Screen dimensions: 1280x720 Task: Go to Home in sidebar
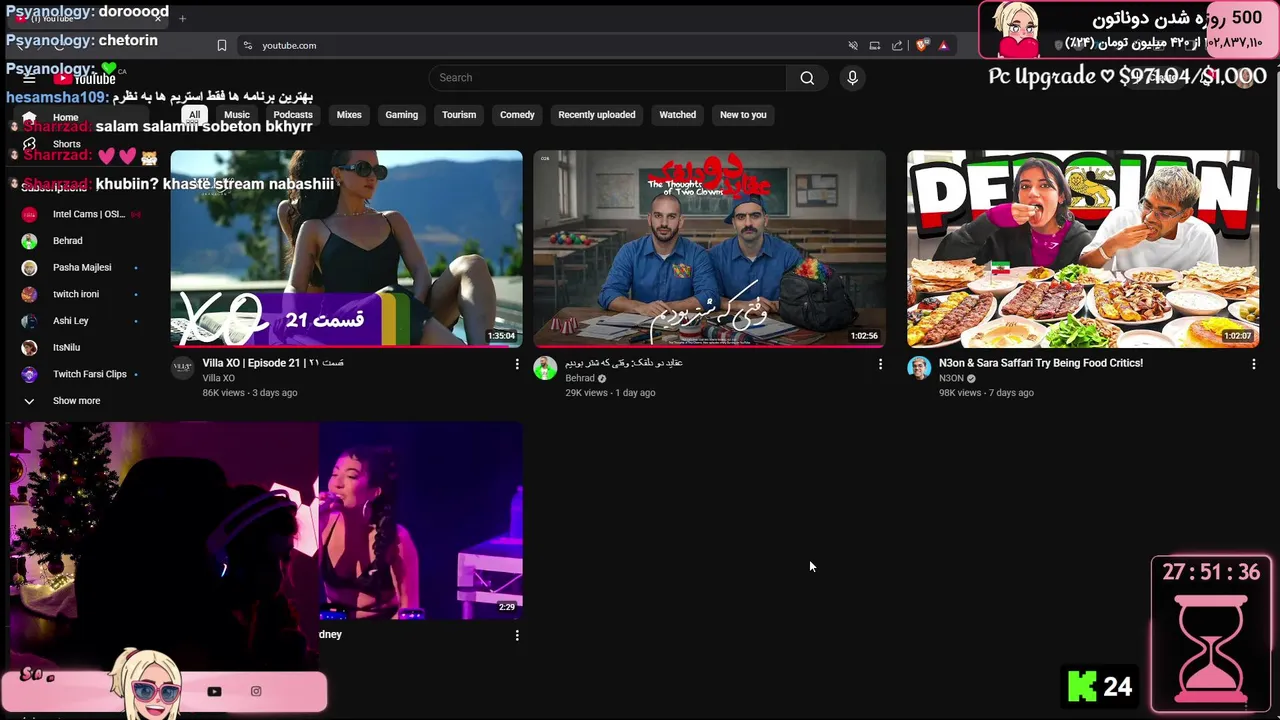click(x=65, y=117)
